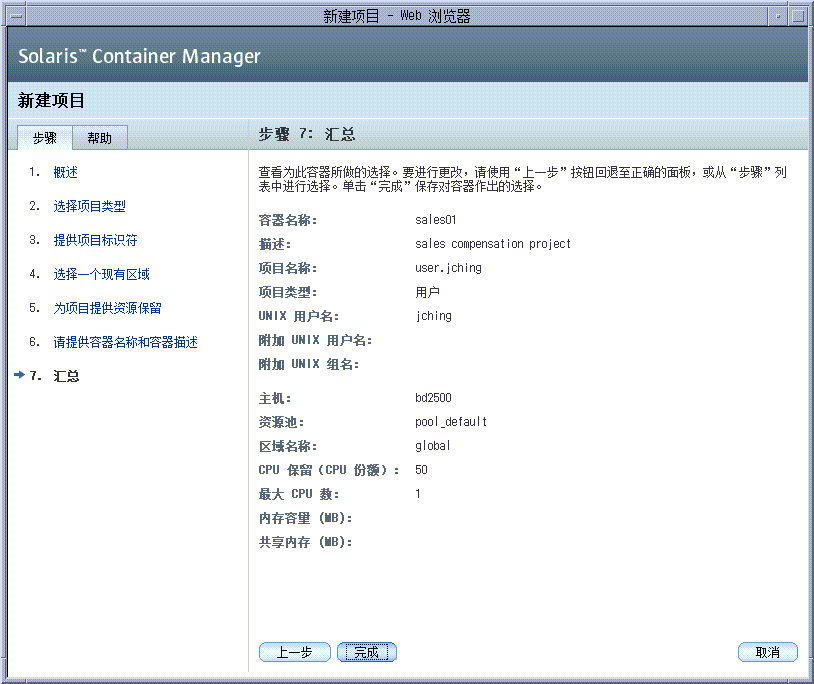Click the resource pool value pool_default

(x=451, y=422)
